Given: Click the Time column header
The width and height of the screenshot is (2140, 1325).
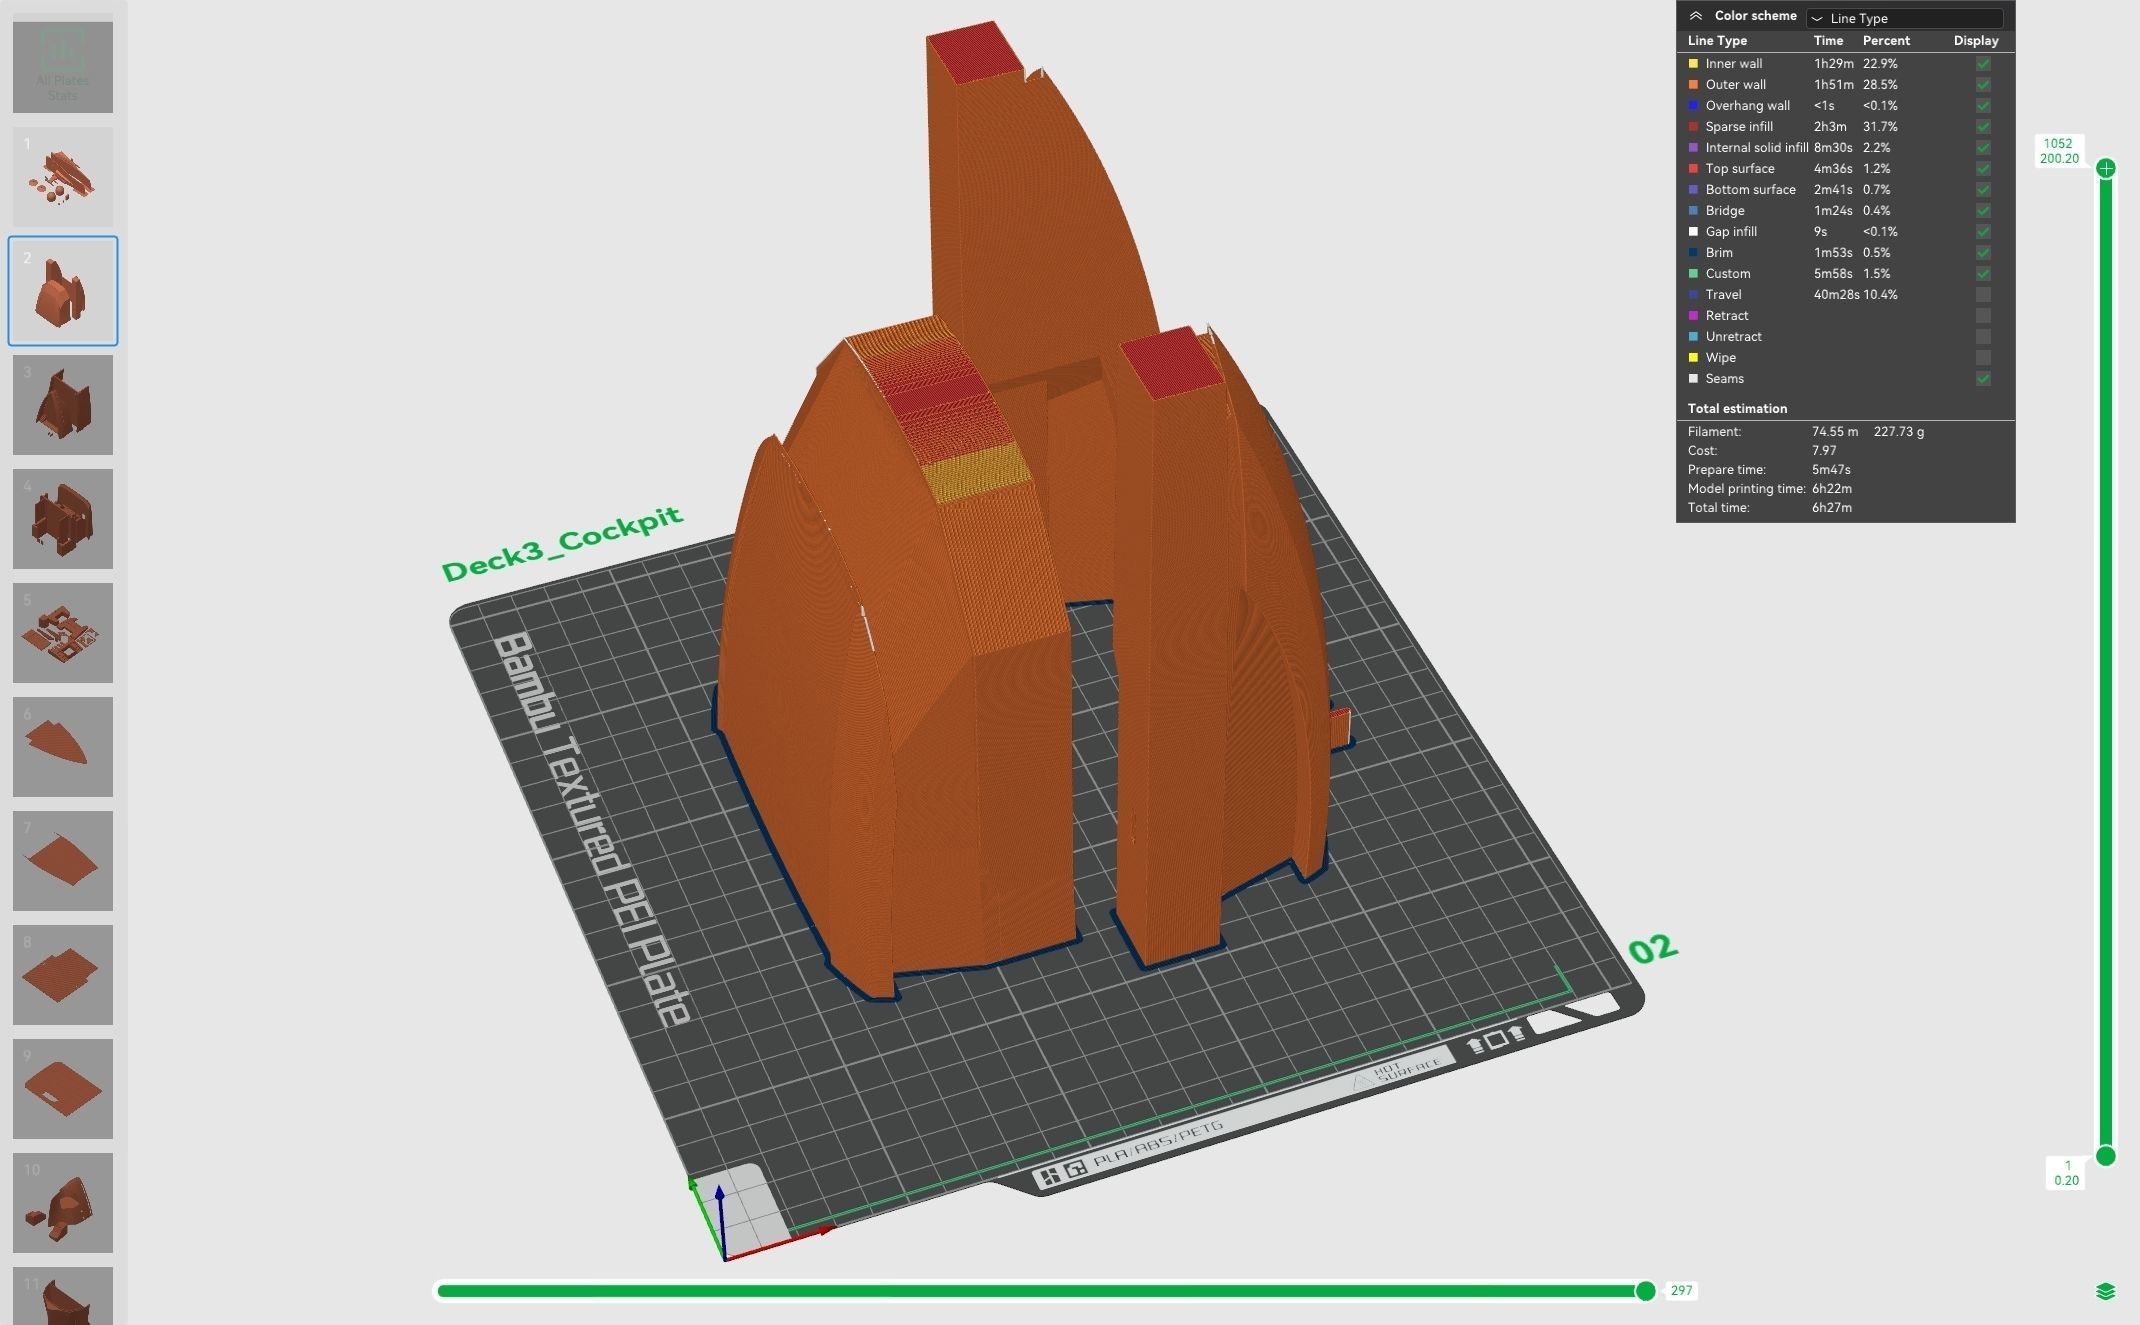Looking at the screenshot, I should (x=1828, y=41).
